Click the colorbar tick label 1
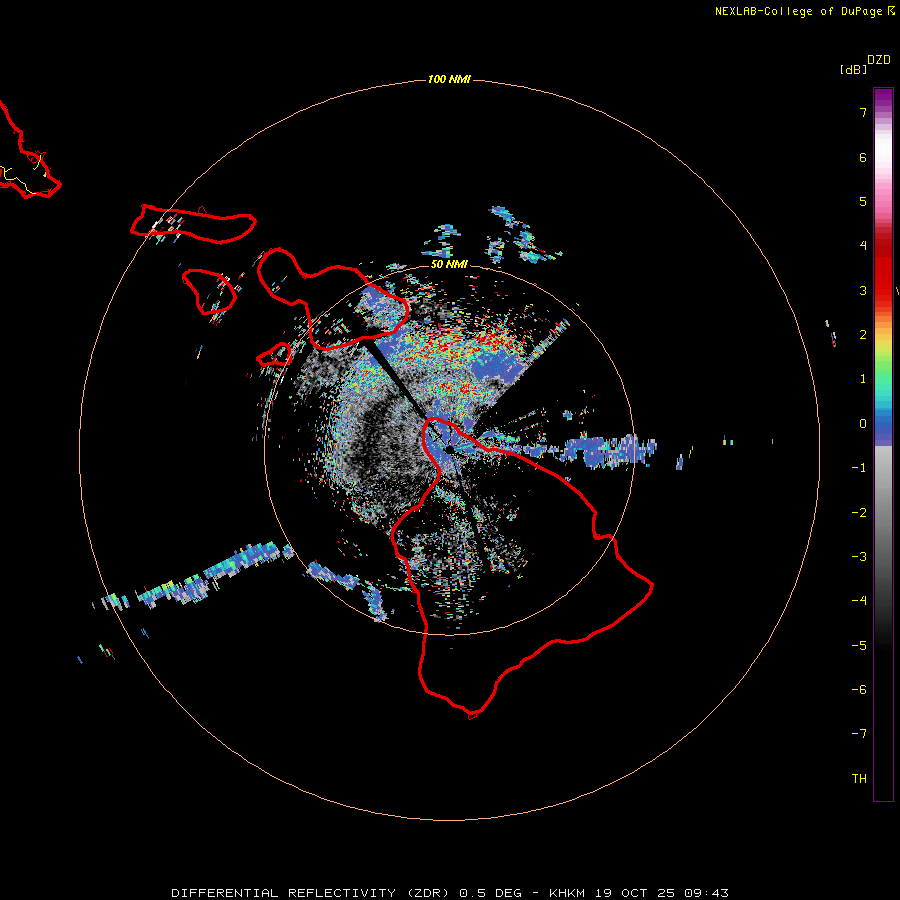This screenshot has width=900, height=900. point(863,379)
